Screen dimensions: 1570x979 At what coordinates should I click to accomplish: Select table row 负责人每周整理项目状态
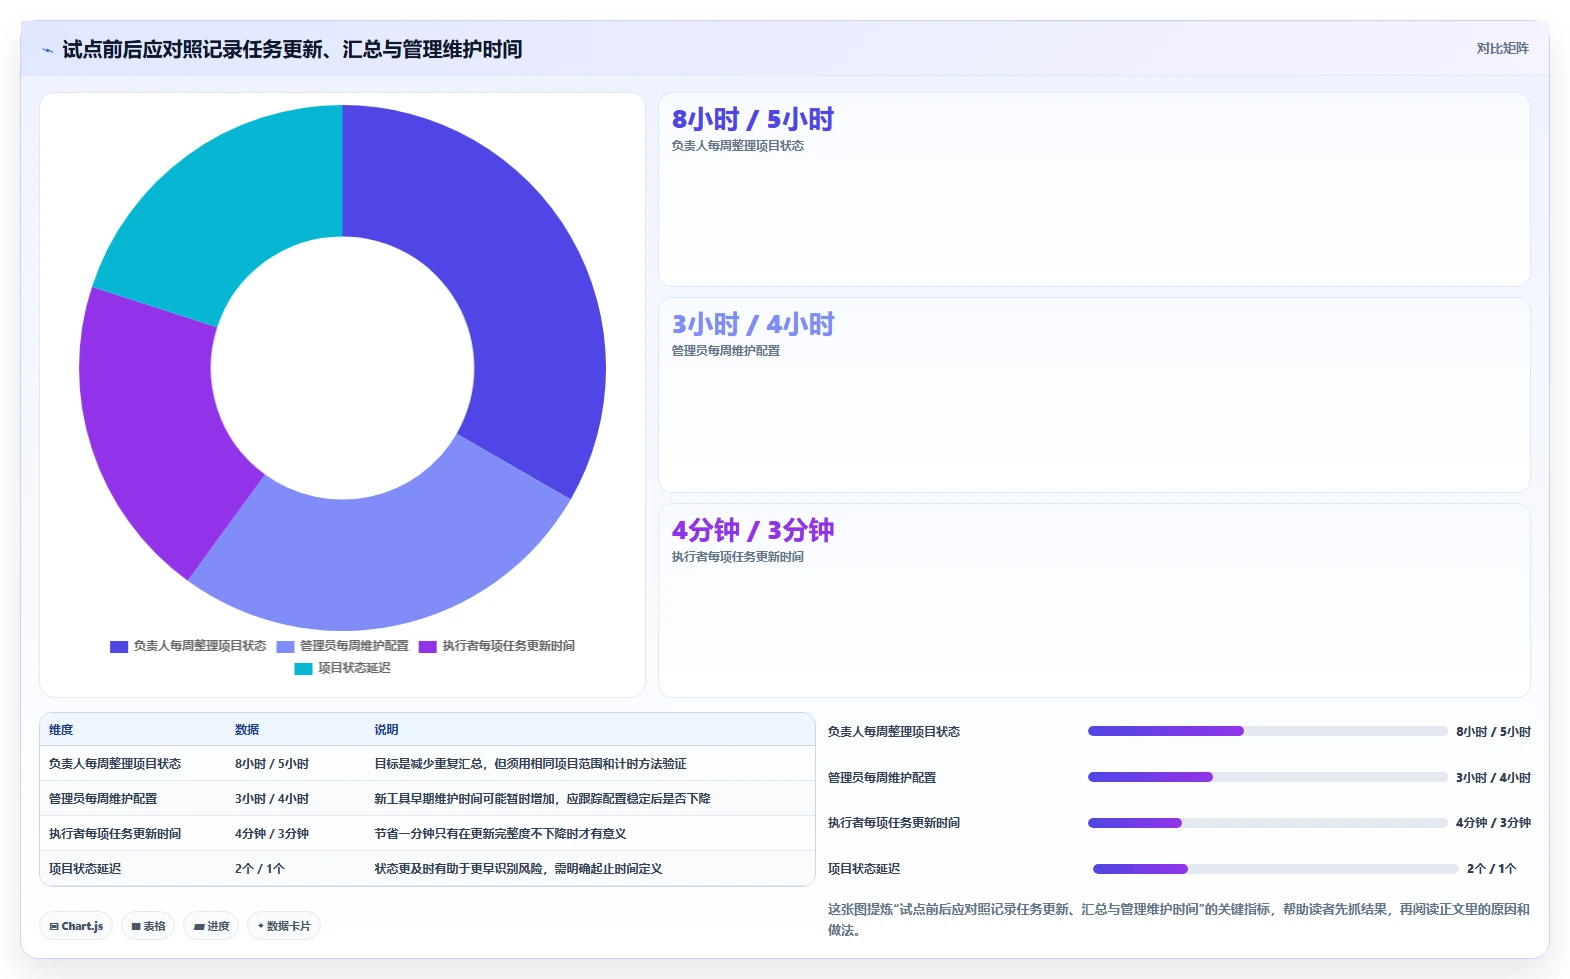tap(428, 764)
